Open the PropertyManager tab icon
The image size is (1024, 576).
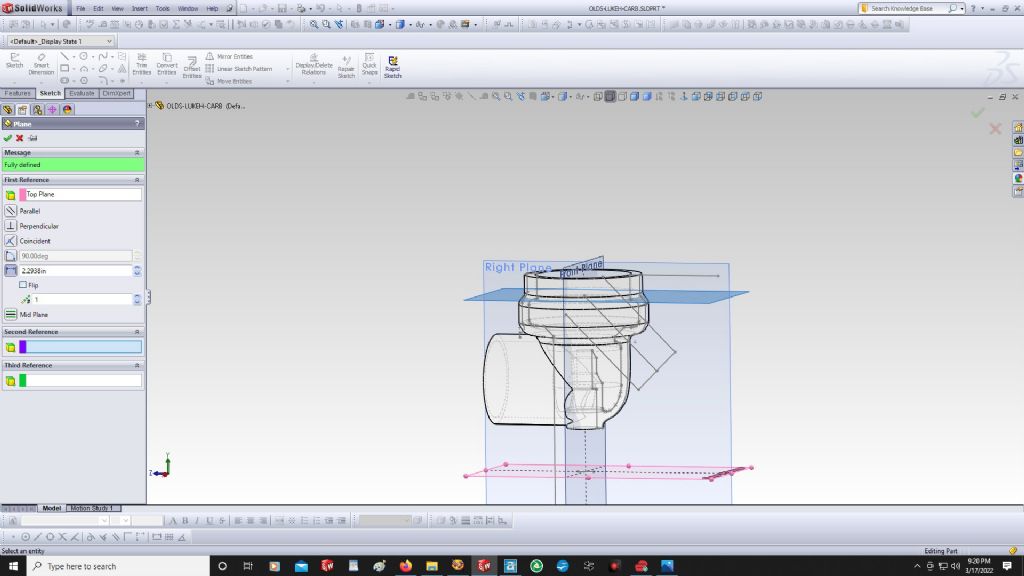(x=23, y=110)
